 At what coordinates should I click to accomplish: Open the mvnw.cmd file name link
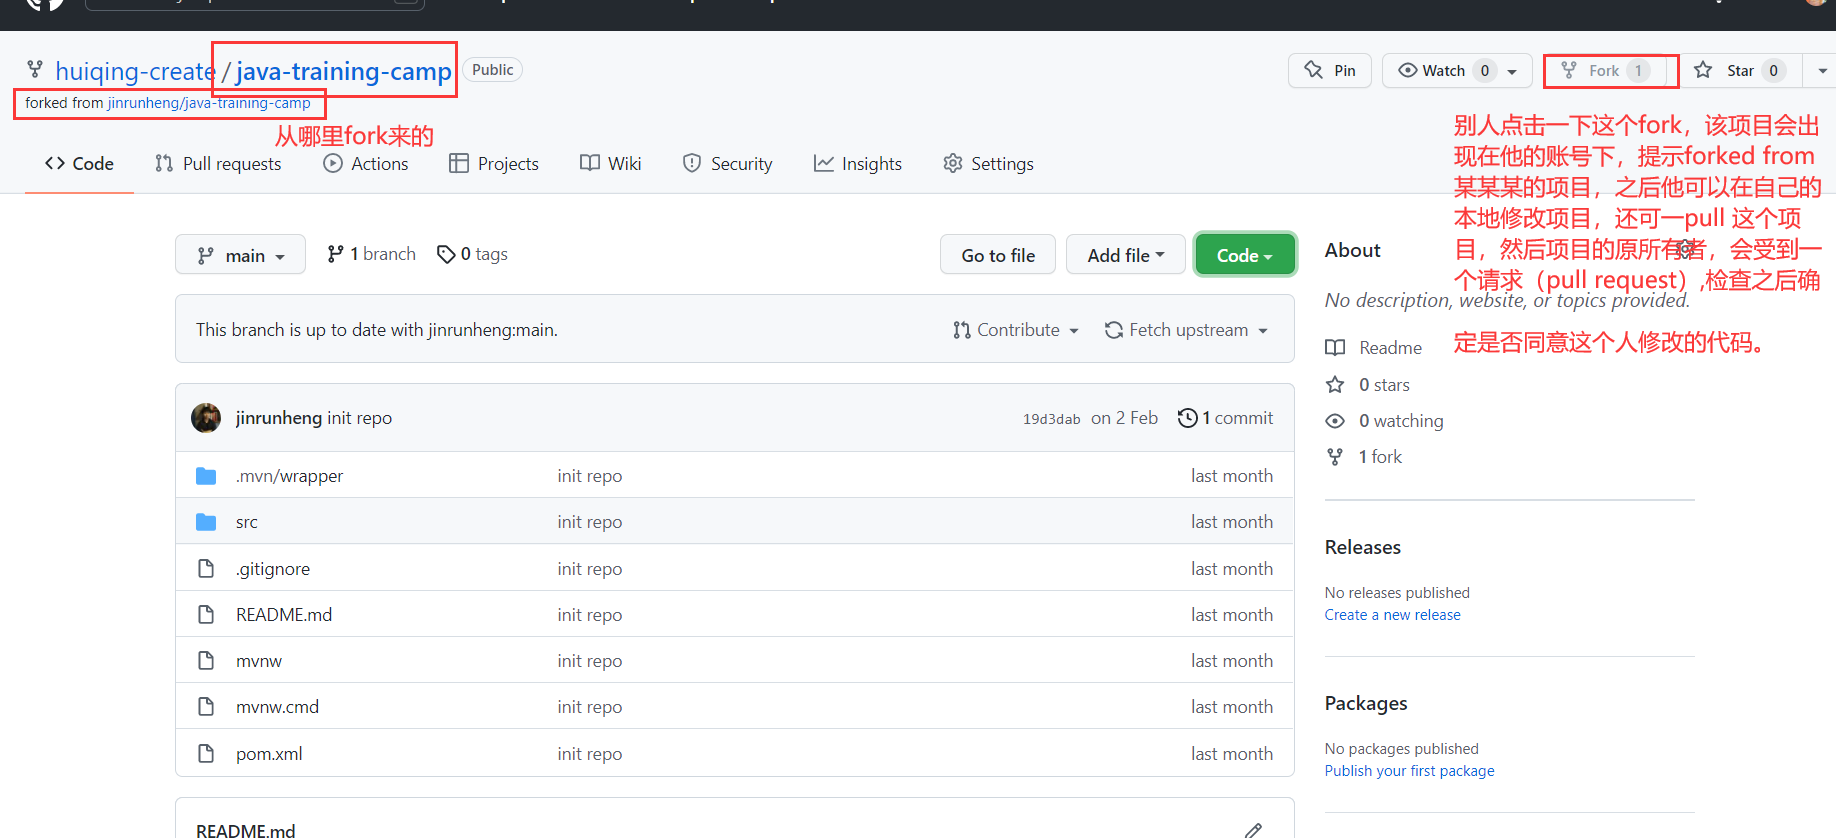click(x=277, y=707)
